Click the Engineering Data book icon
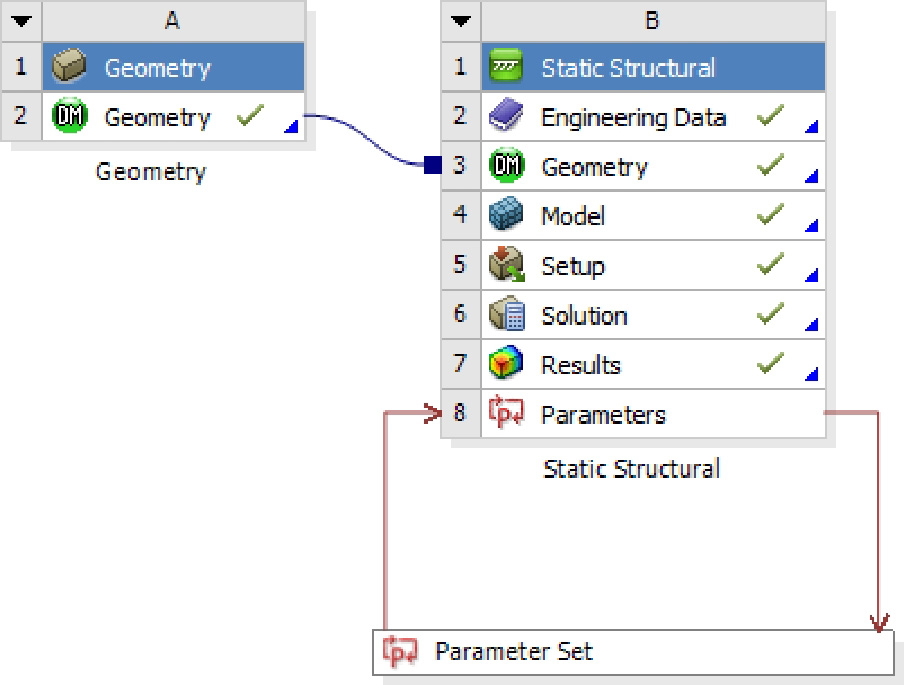This screenshot has height=685, width=904. [506, 117]
